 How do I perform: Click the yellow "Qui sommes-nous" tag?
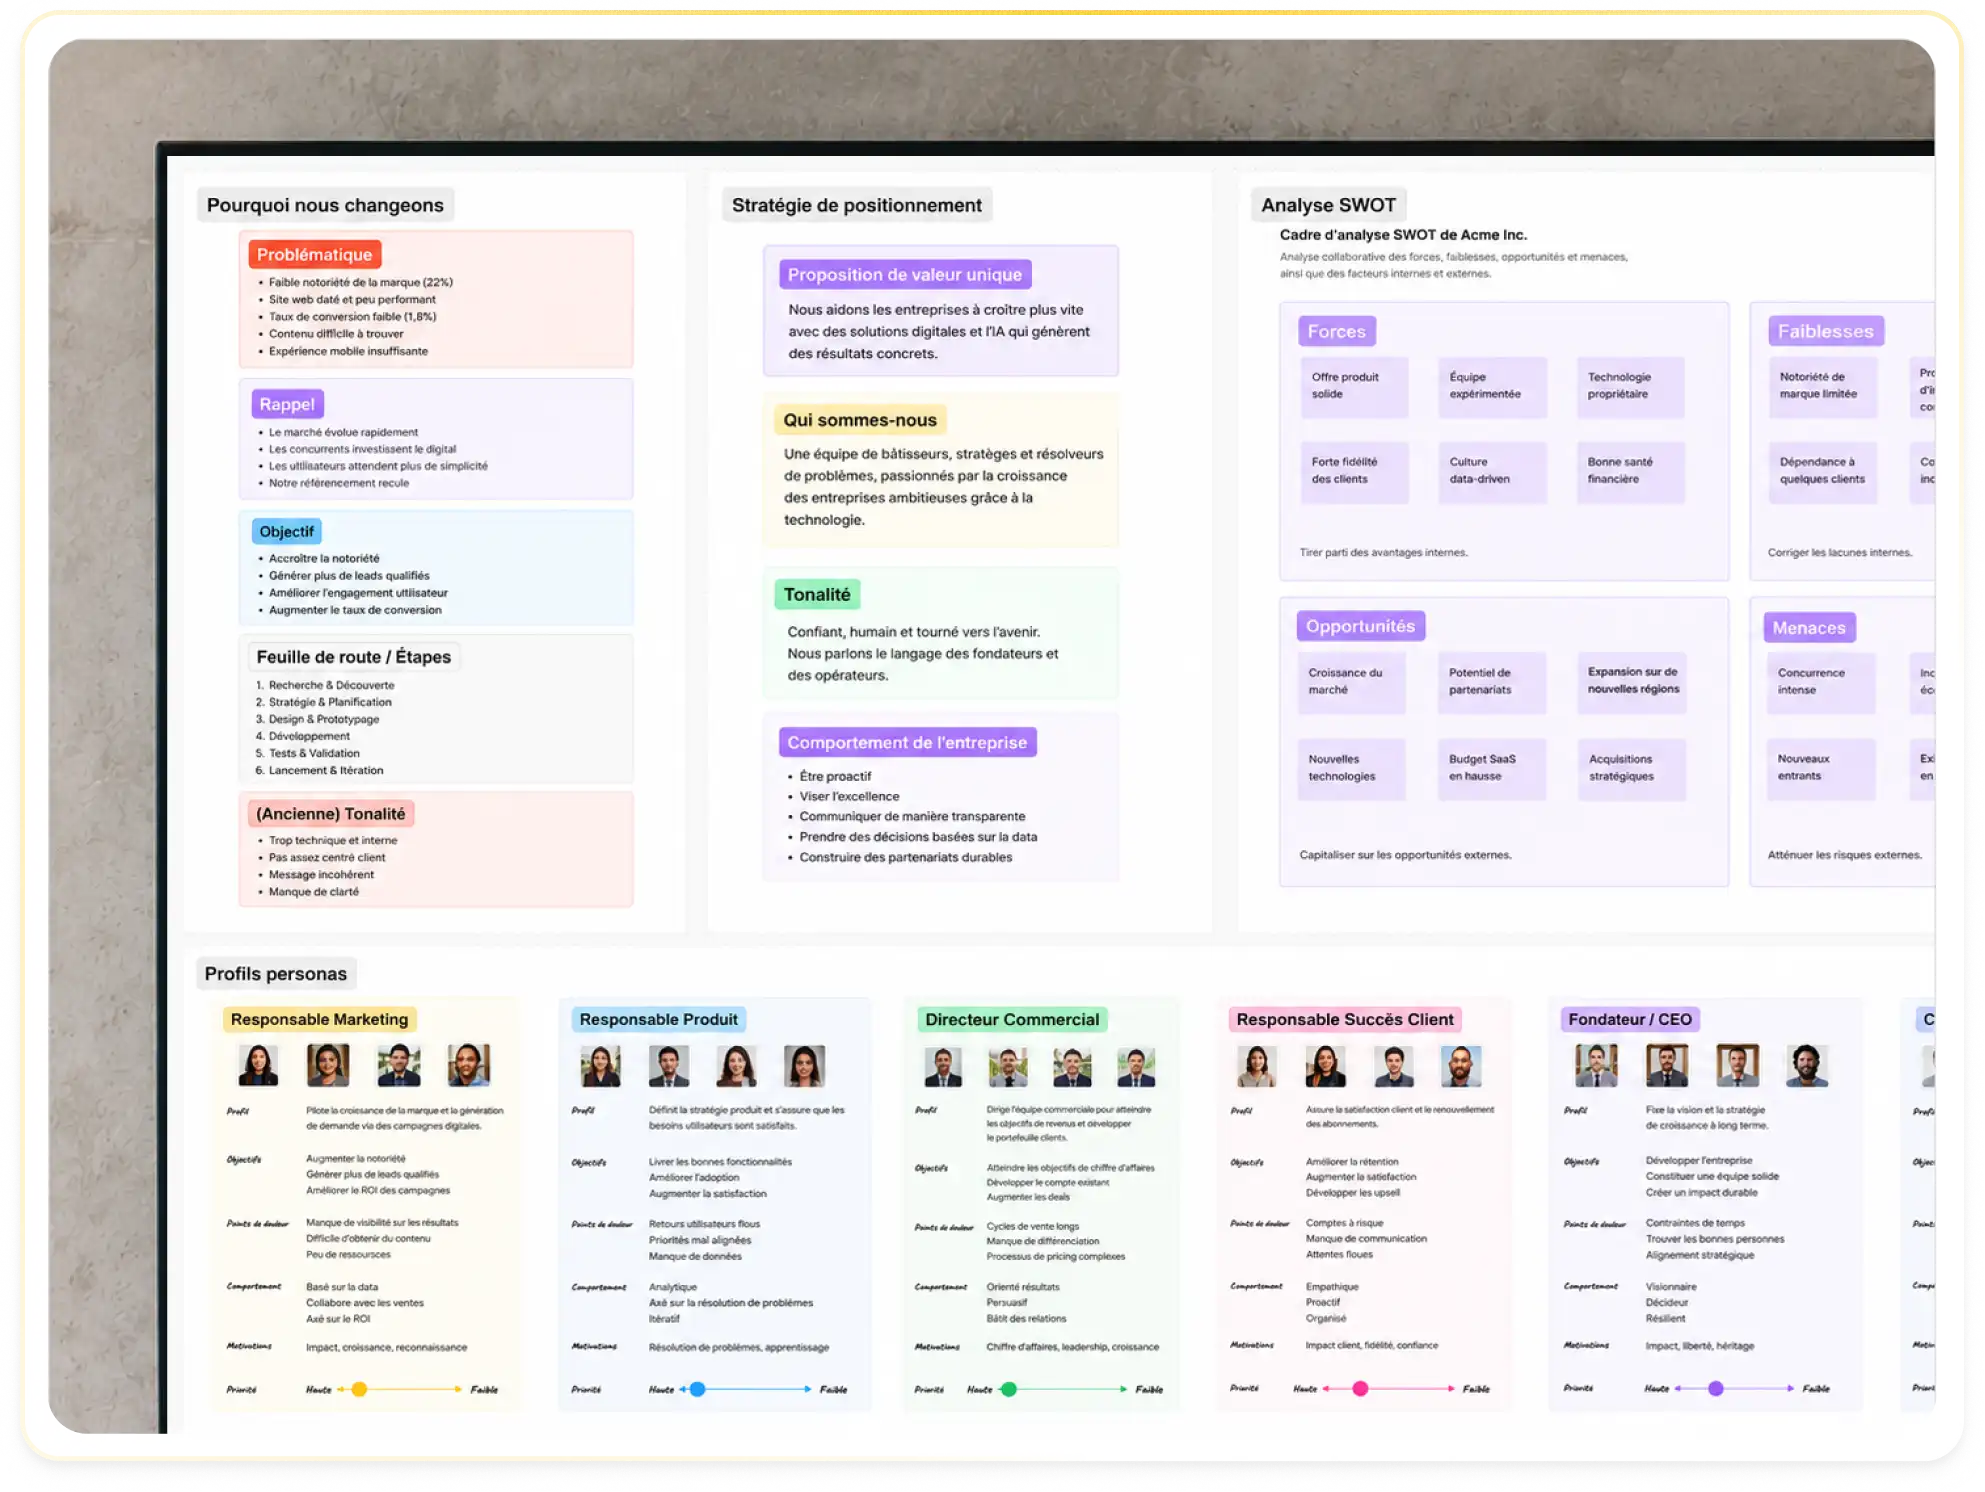click(860, 420)
